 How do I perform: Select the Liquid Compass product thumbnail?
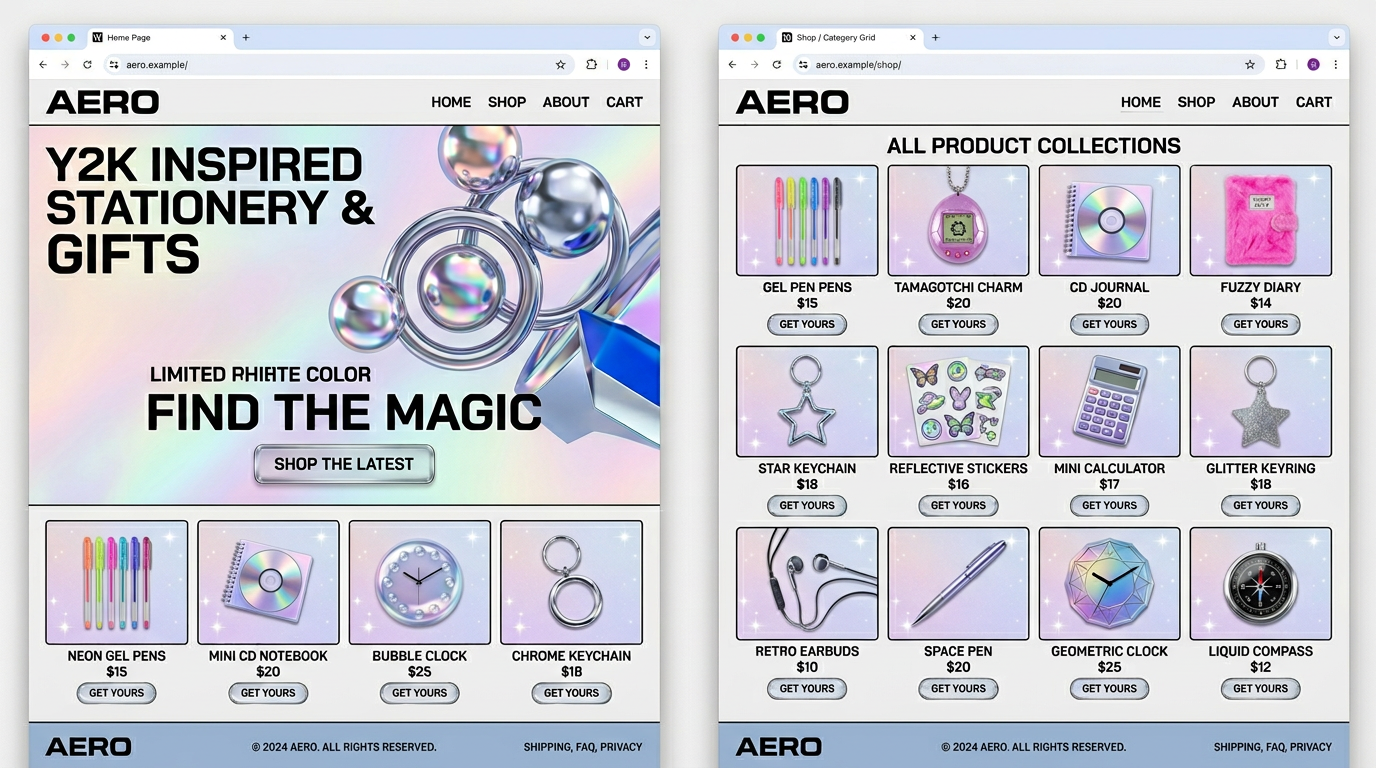point(1260,584)
